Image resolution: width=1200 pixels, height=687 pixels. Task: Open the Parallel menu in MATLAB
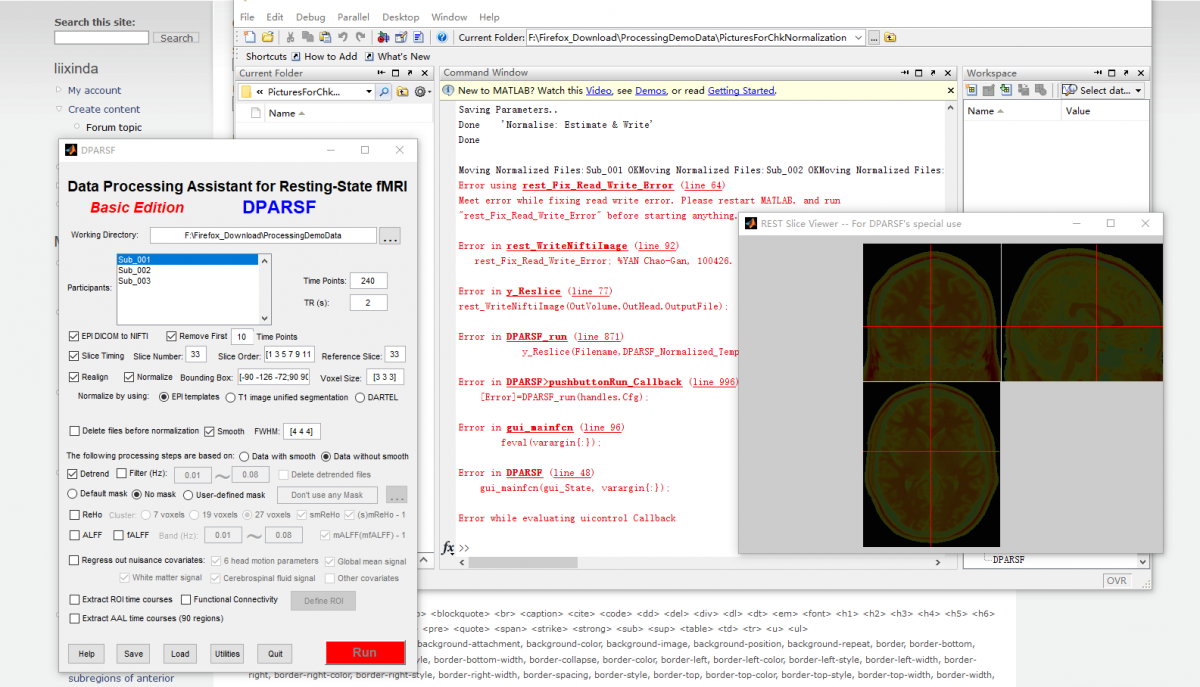pyautogui.click(x=354, y=17)
